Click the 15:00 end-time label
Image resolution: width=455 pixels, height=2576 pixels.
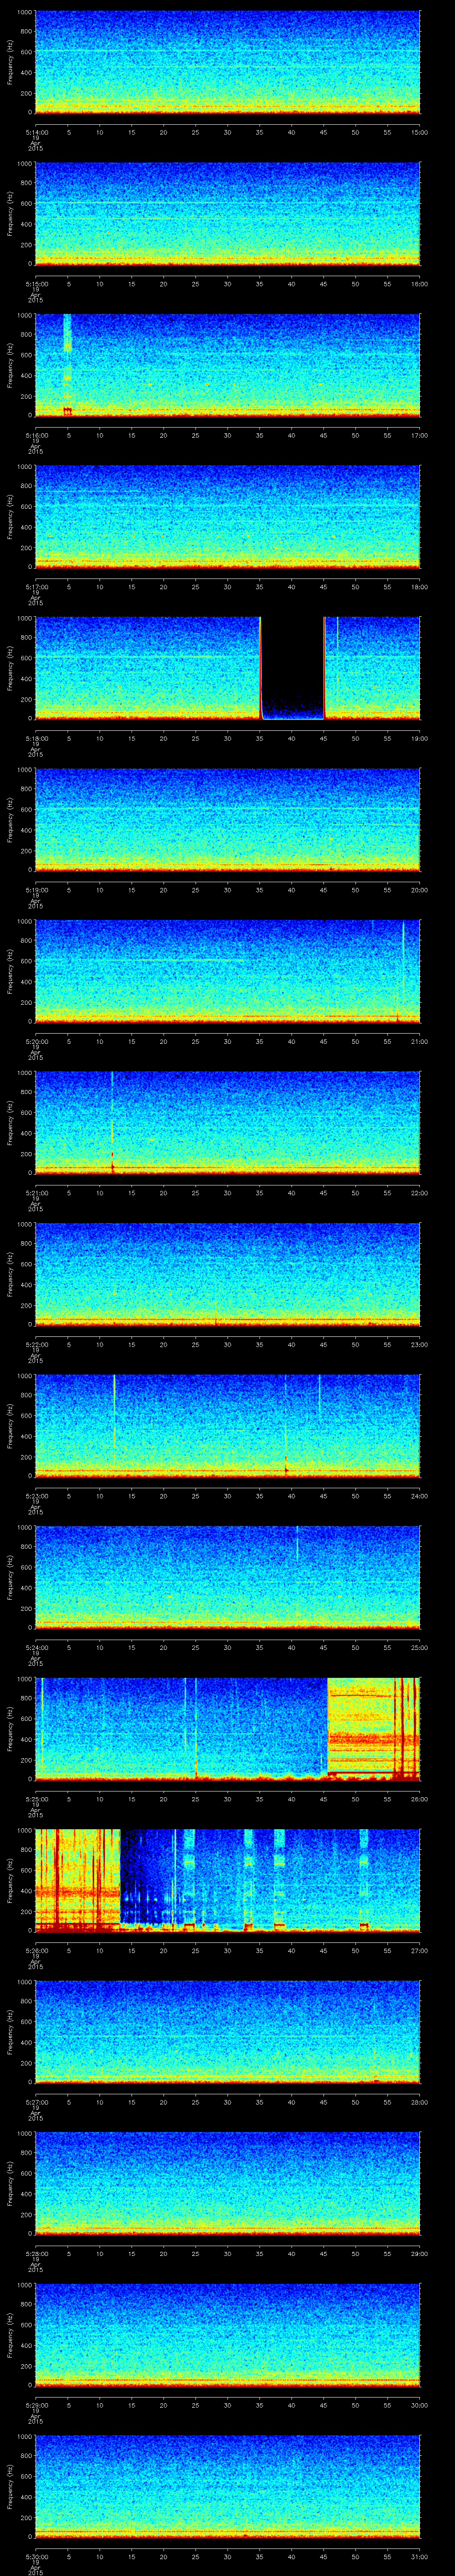pyautogui.click(x=420, y=132)
